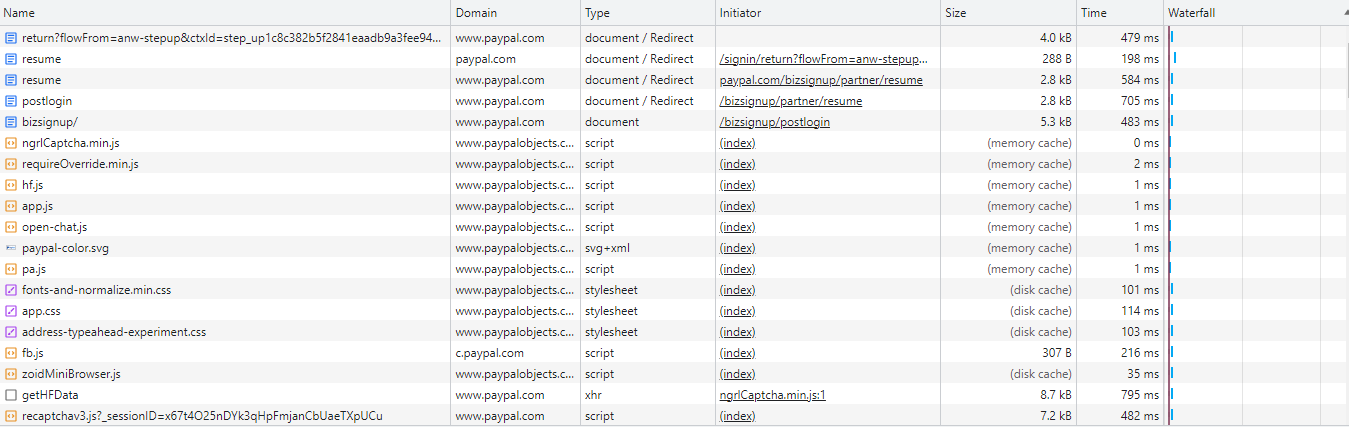Click the XHR icon next to getHFData
The height and width of the screenshot is (427, 1349).
[11, 395]
